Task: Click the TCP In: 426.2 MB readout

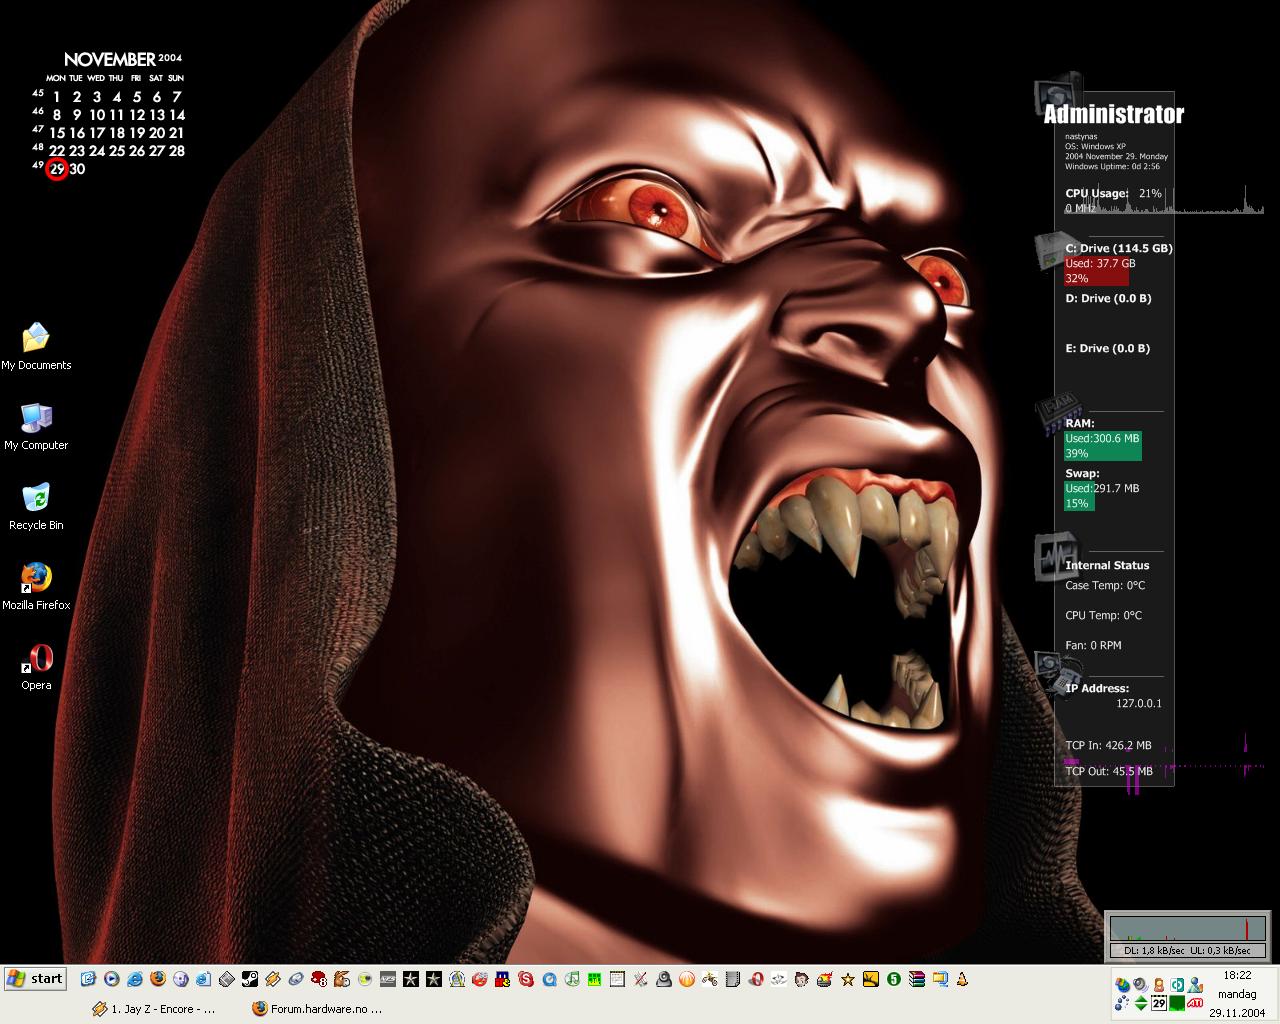Action: point(1108,745)
